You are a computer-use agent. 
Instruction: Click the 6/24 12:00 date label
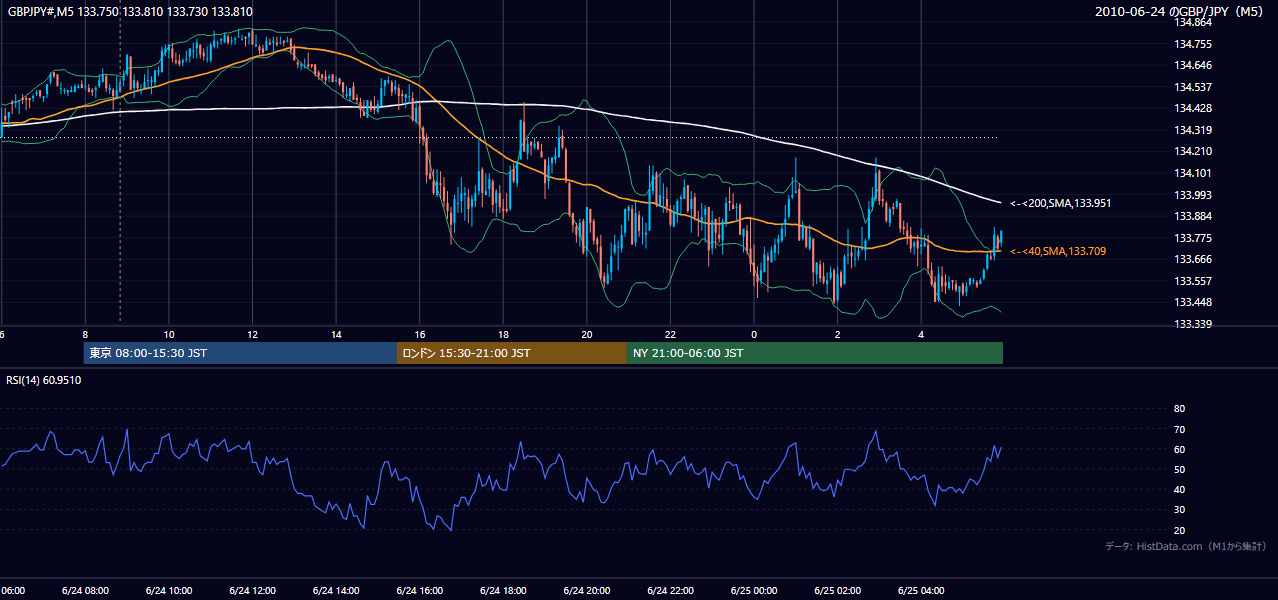pyautogui.click(x=252, y=590)
